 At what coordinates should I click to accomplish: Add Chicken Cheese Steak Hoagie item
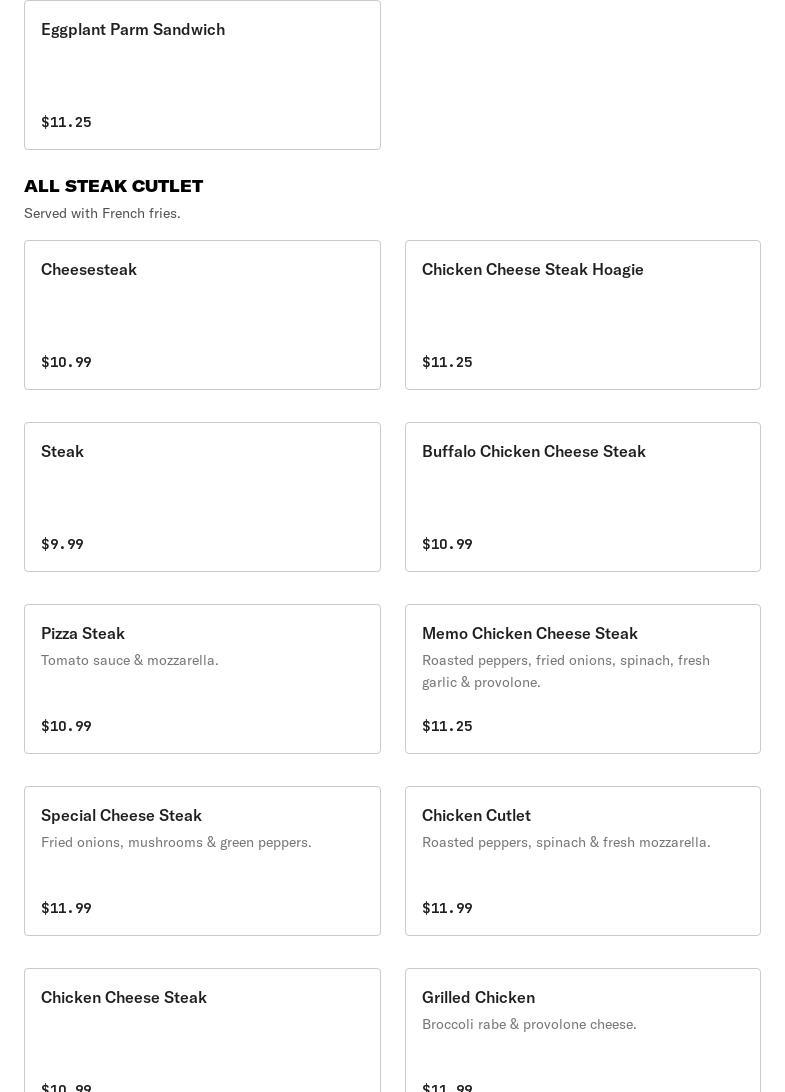(582, 315)
